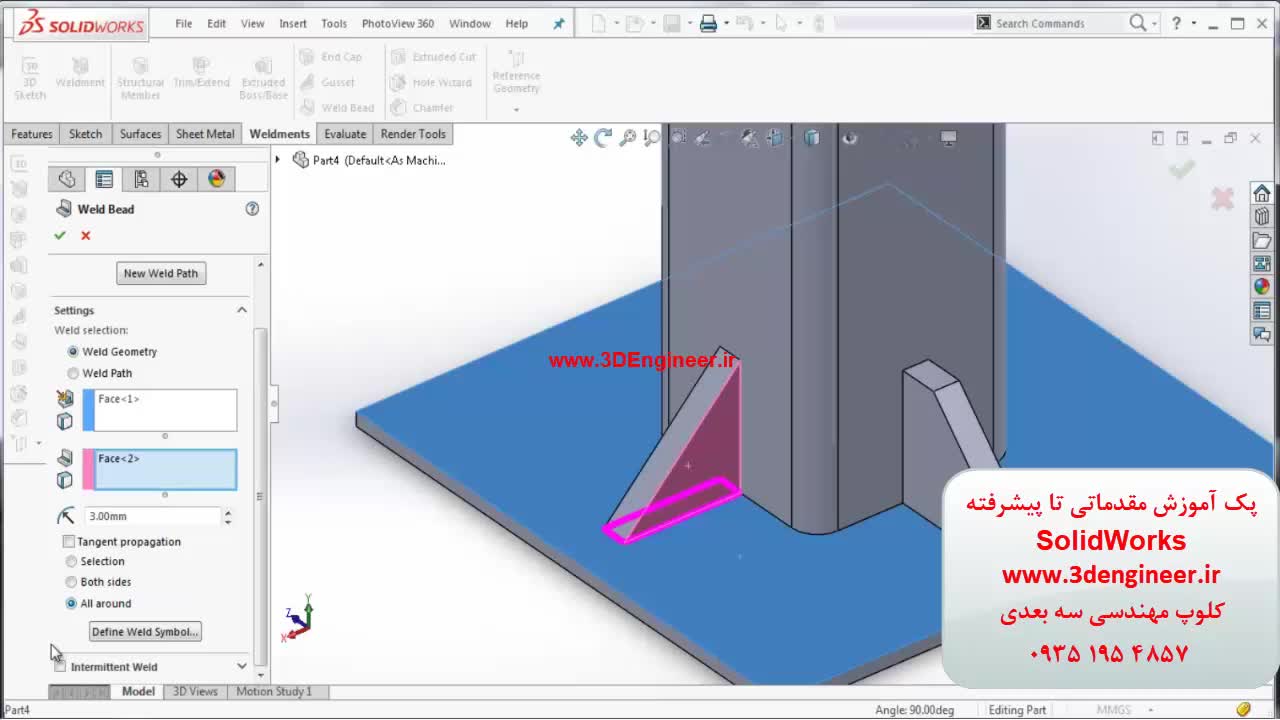This screenshot has height=720, width=1280.
Task: Open the Weld Bead help icon
Action: tap(252, 209)
